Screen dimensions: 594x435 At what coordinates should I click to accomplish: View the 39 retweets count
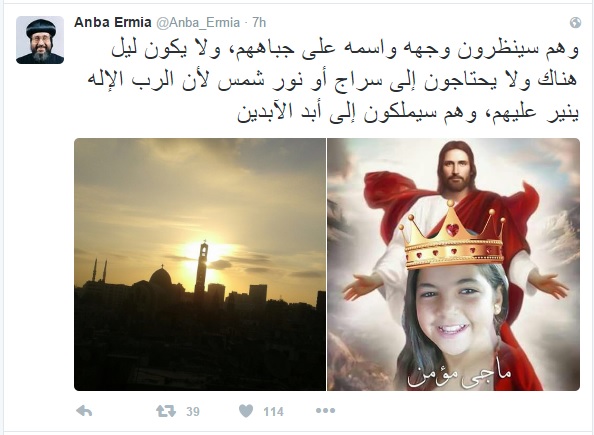pyautogui.click(x=193, y=412)
